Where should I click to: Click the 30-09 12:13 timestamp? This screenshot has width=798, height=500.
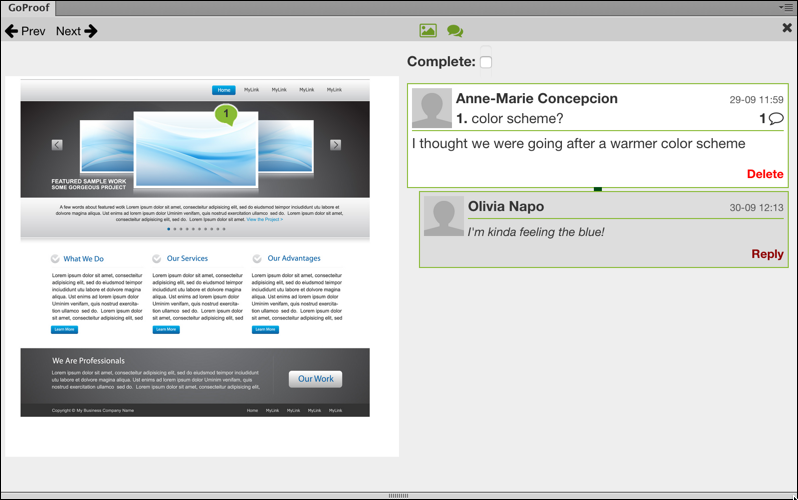tap(756, 208)
